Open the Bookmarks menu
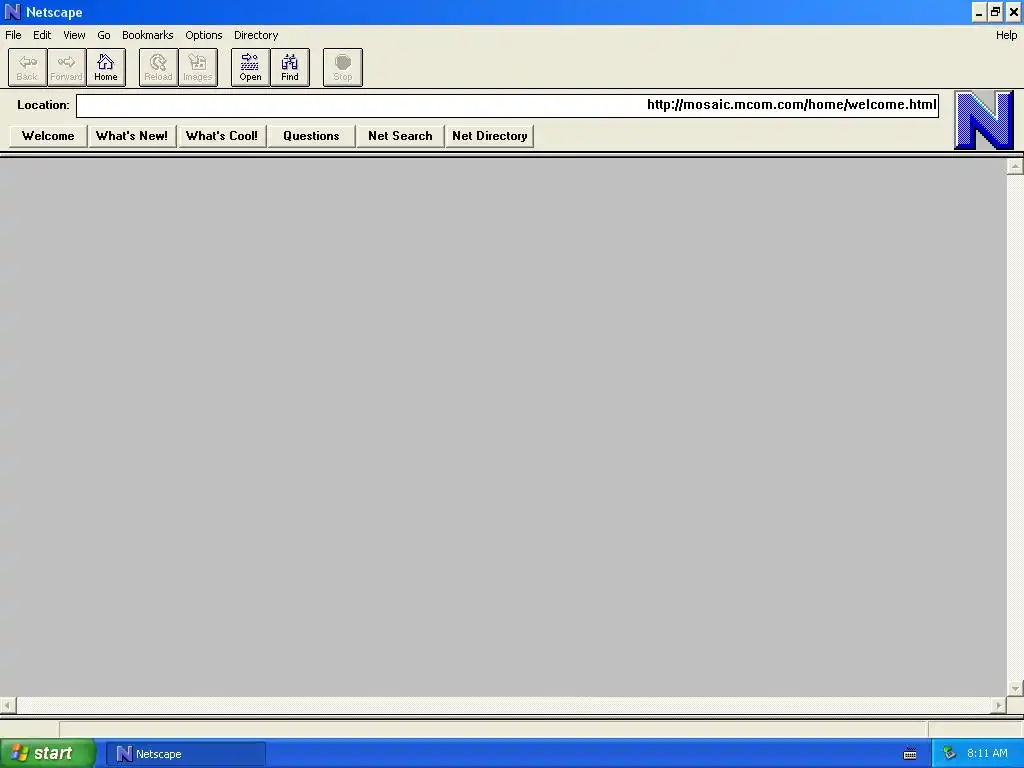Screen dimensions: 1024x768 coord(148,35)
